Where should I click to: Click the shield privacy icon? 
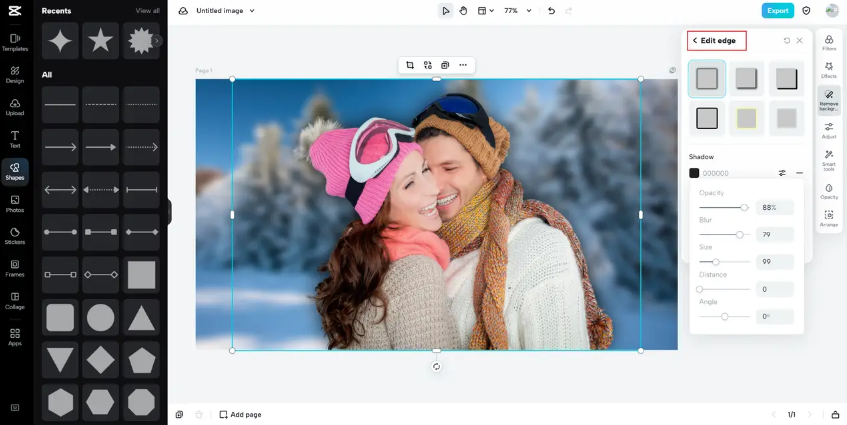[806, 11]
